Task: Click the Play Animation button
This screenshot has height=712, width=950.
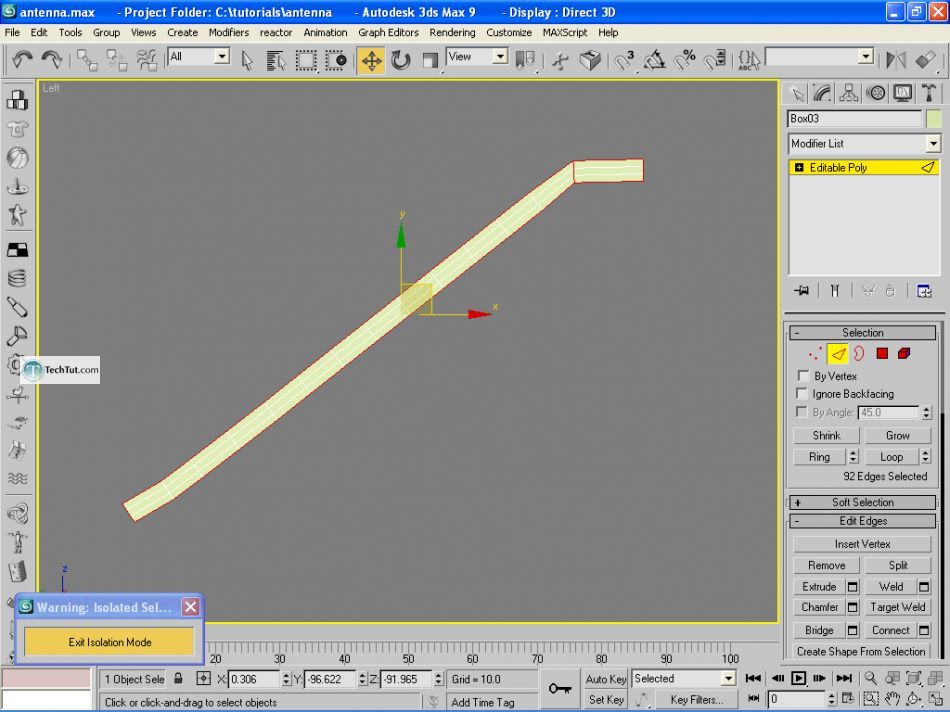Action: click(799, 678)
